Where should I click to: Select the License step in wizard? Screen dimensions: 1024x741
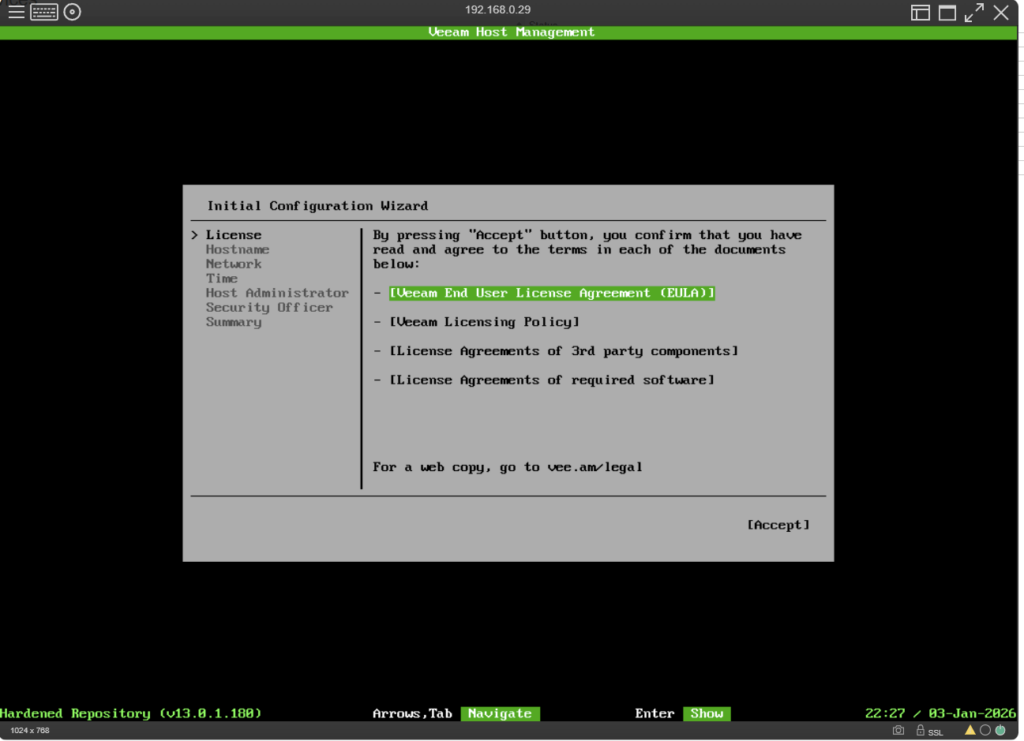pyautogui.click(x=233, y=235)
